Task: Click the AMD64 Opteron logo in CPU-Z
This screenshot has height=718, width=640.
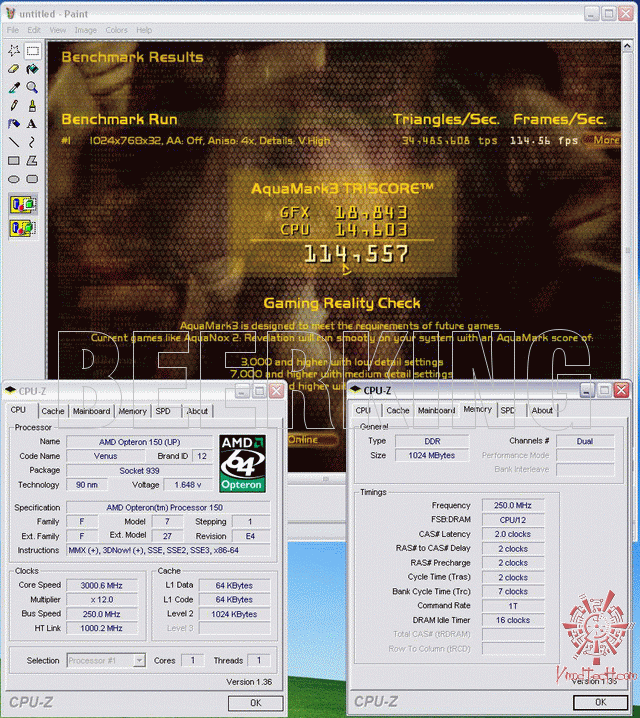Action: (x=242, y=463)
